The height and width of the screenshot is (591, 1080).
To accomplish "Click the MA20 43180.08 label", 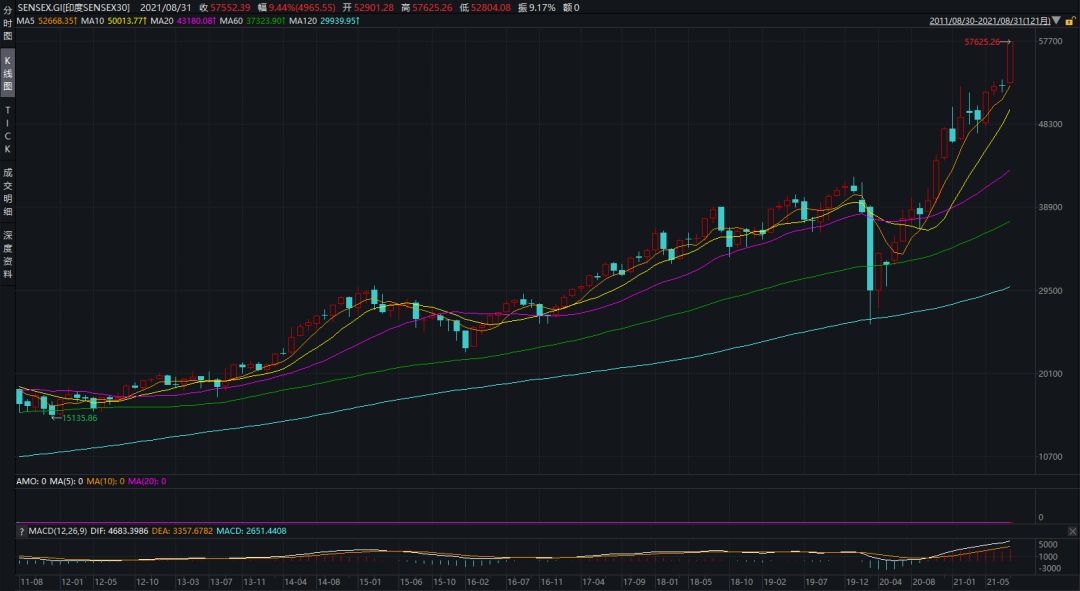I will [183, 21].
